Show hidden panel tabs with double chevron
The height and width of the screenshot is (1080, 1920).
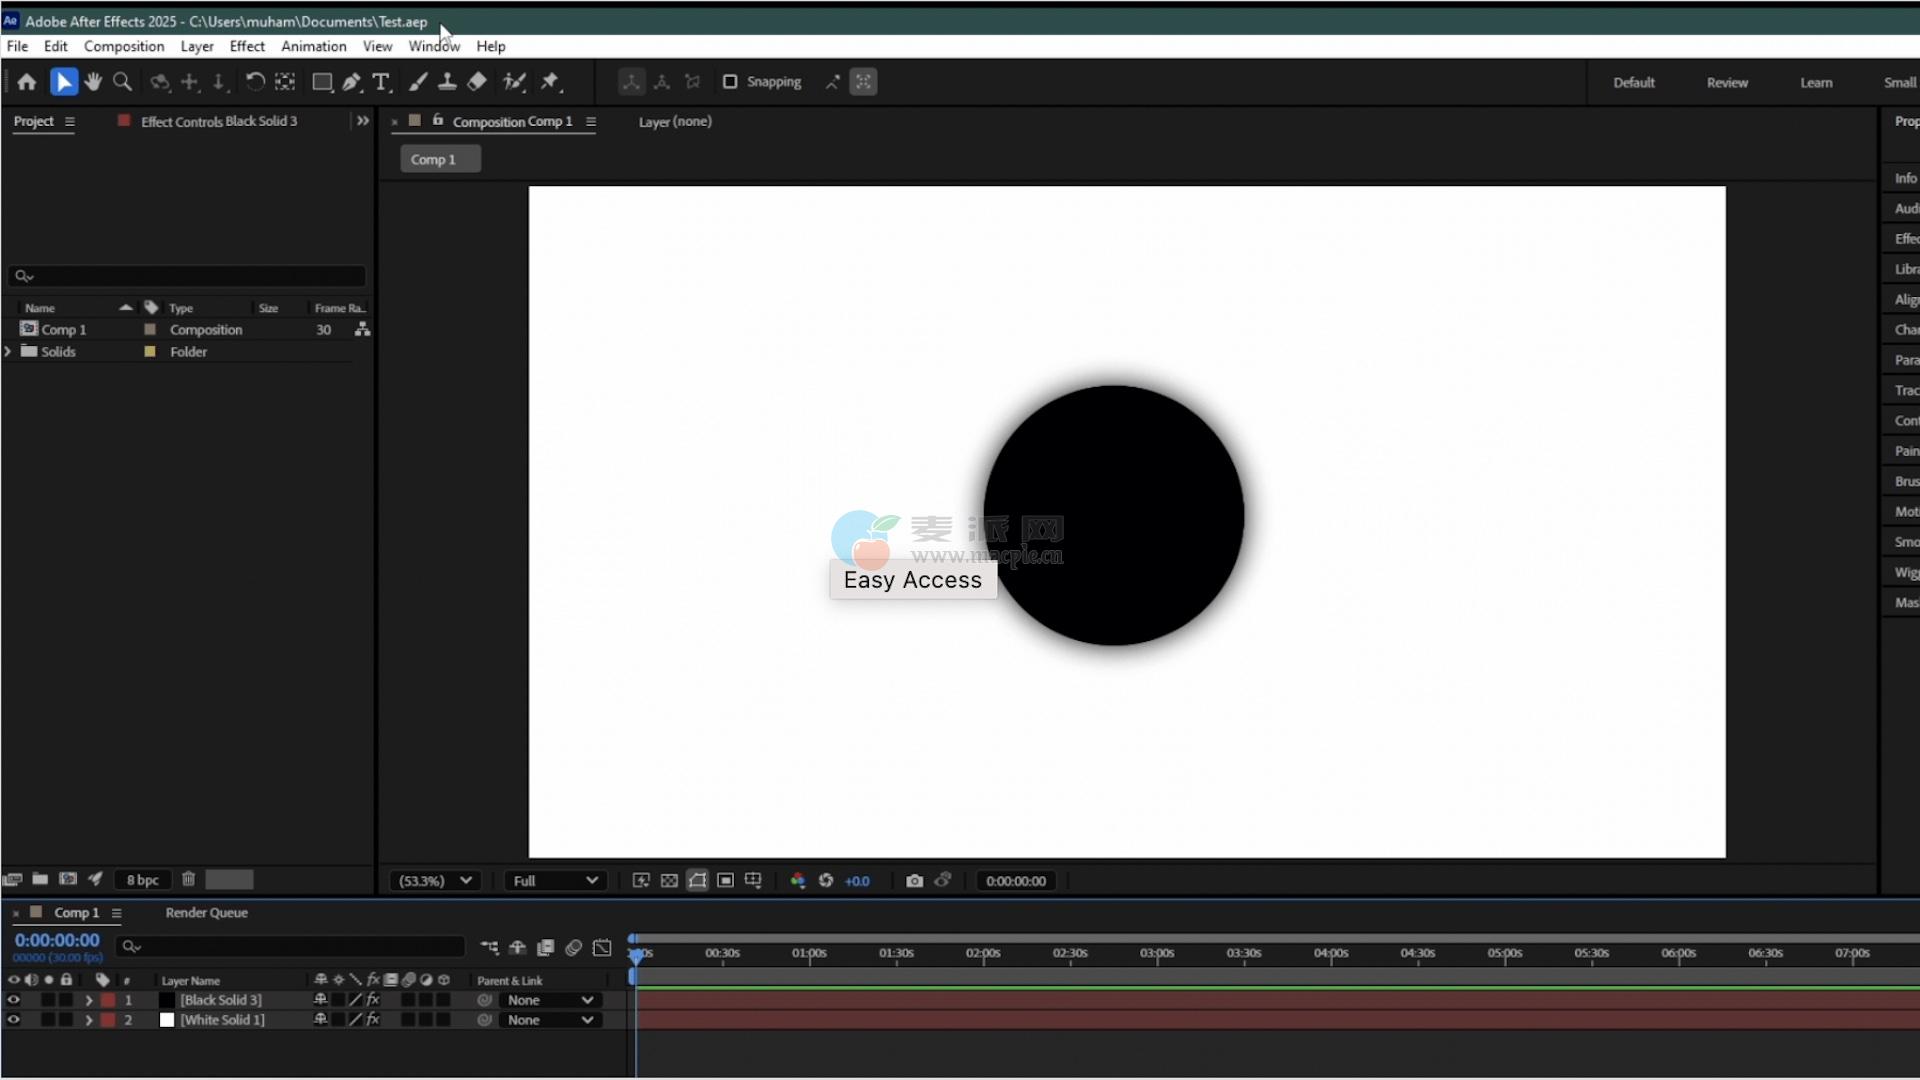point(362,121)
